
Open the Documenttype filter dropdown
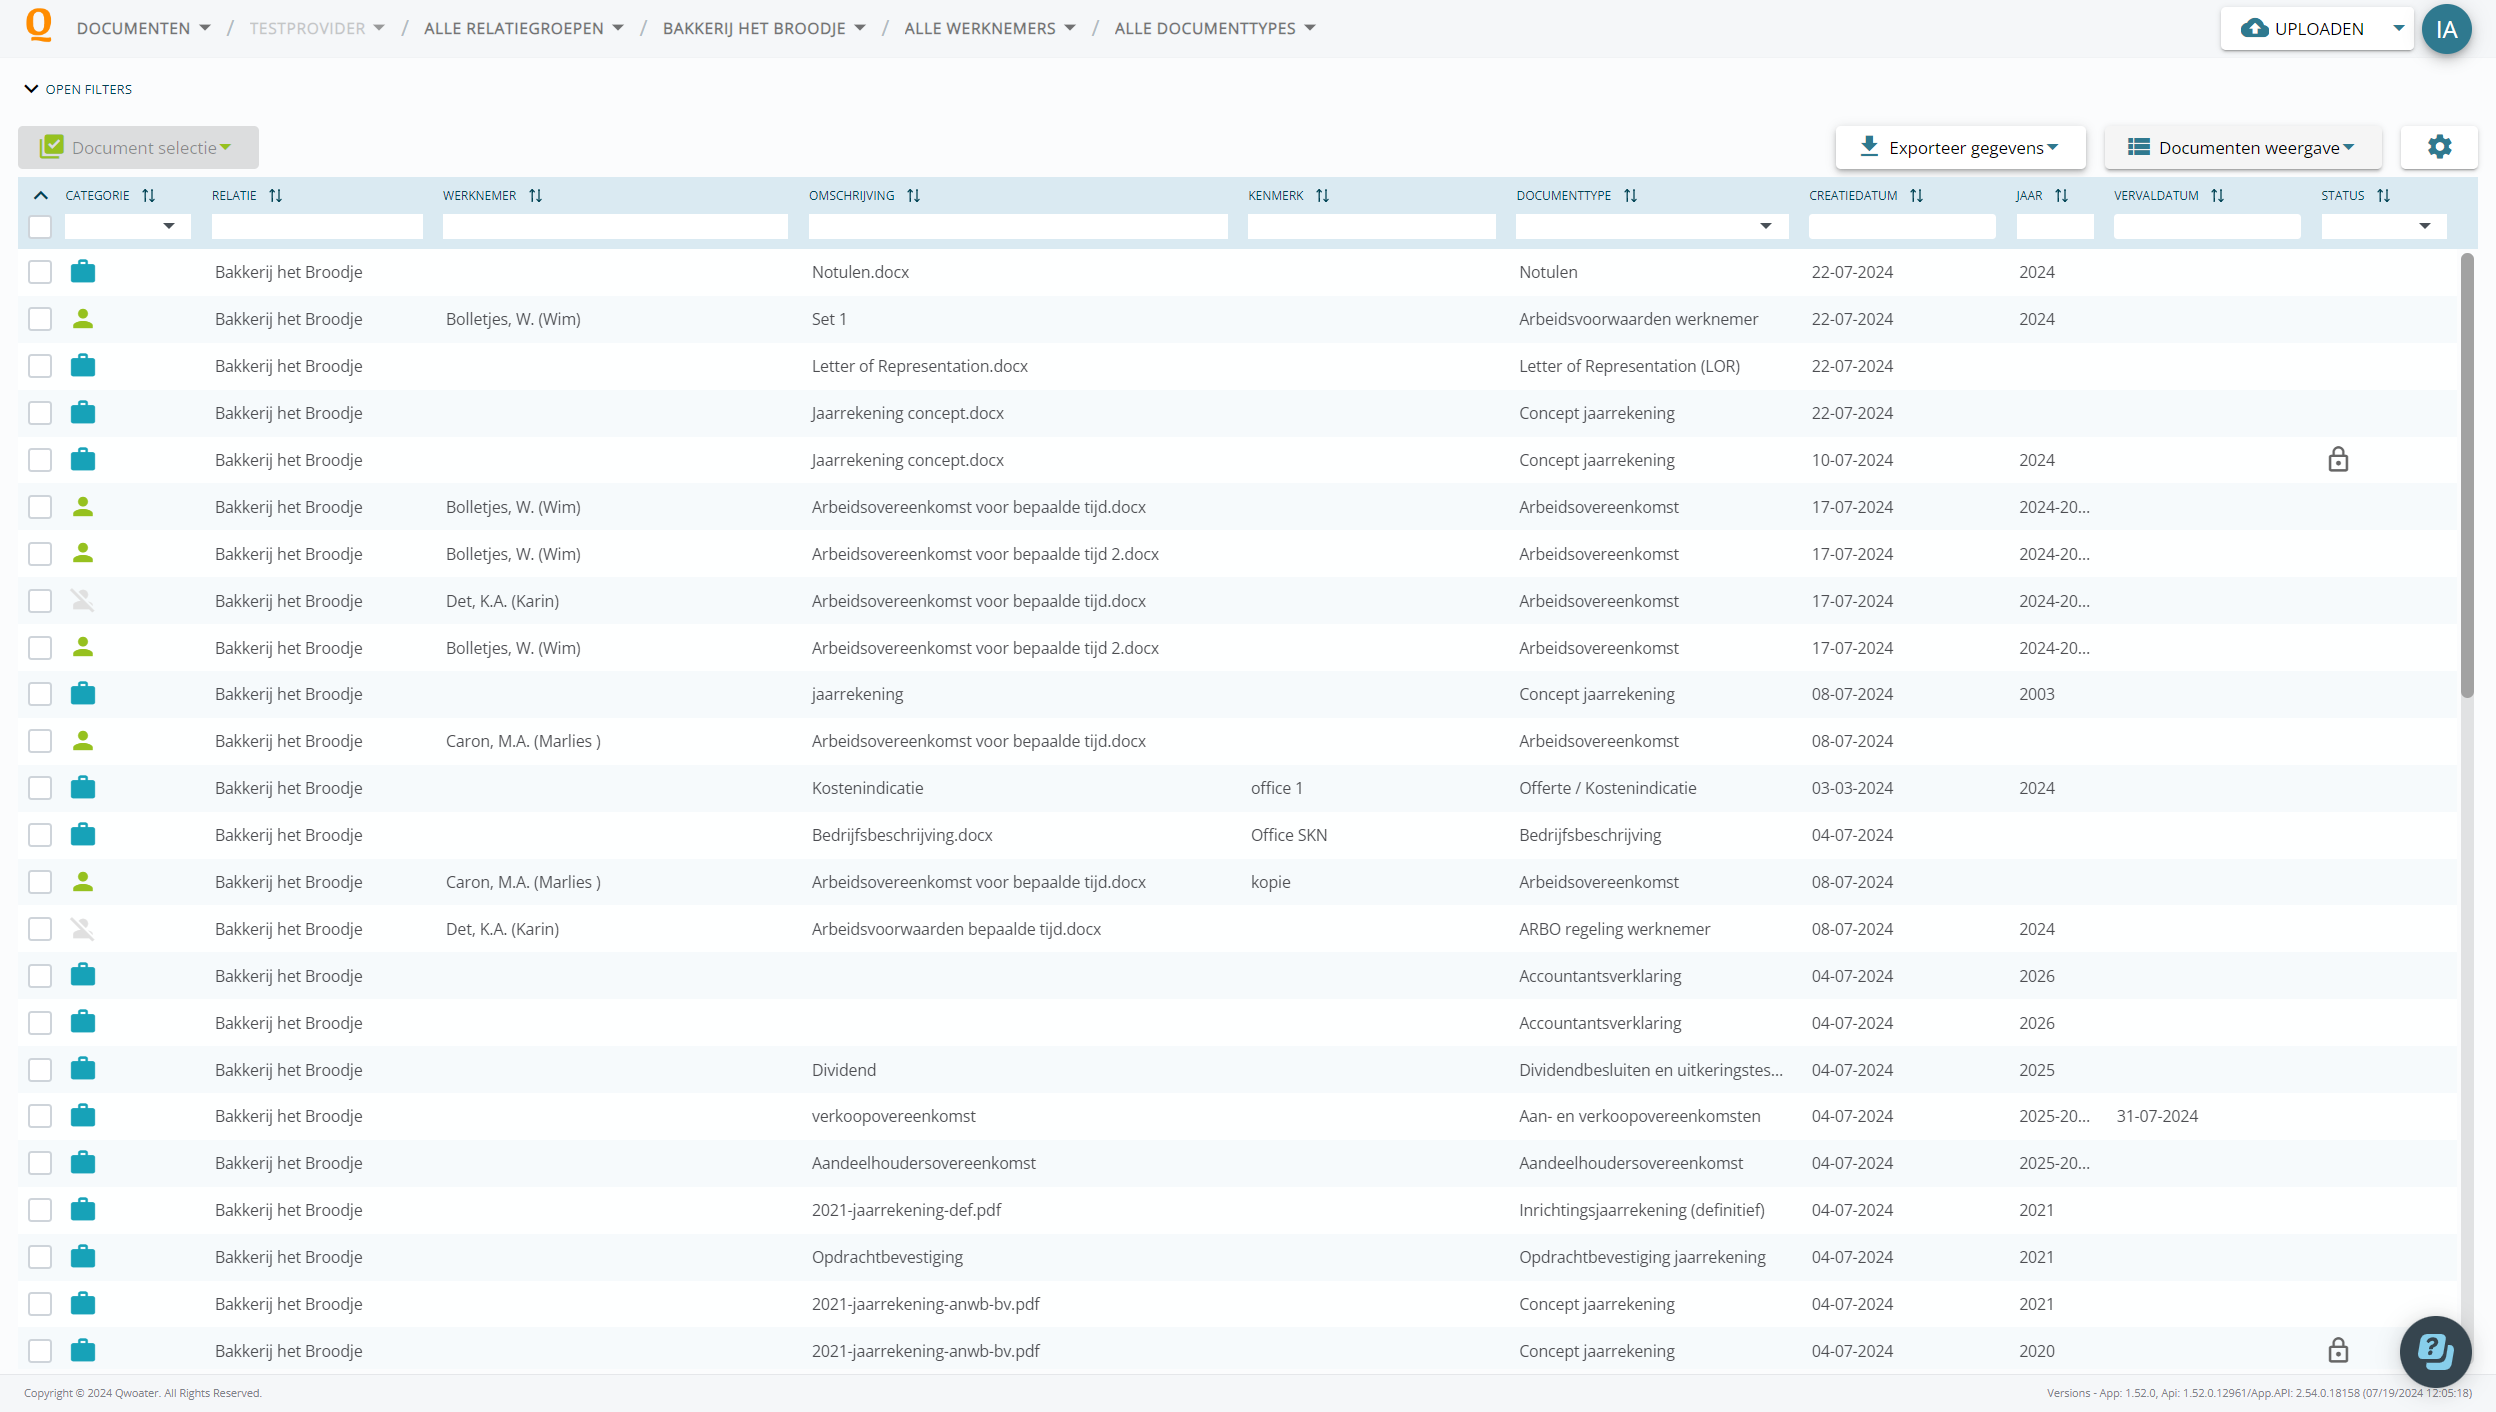tap(1765, 227)
